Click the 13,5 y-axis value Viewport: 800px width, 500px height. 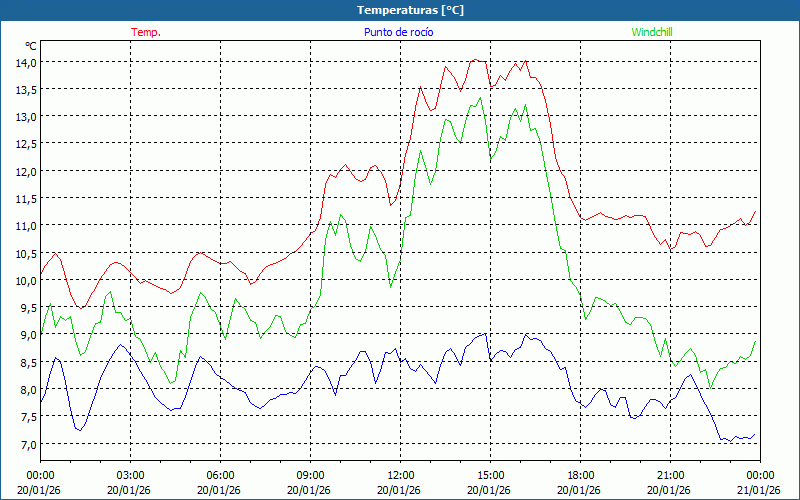click(25, 89)
